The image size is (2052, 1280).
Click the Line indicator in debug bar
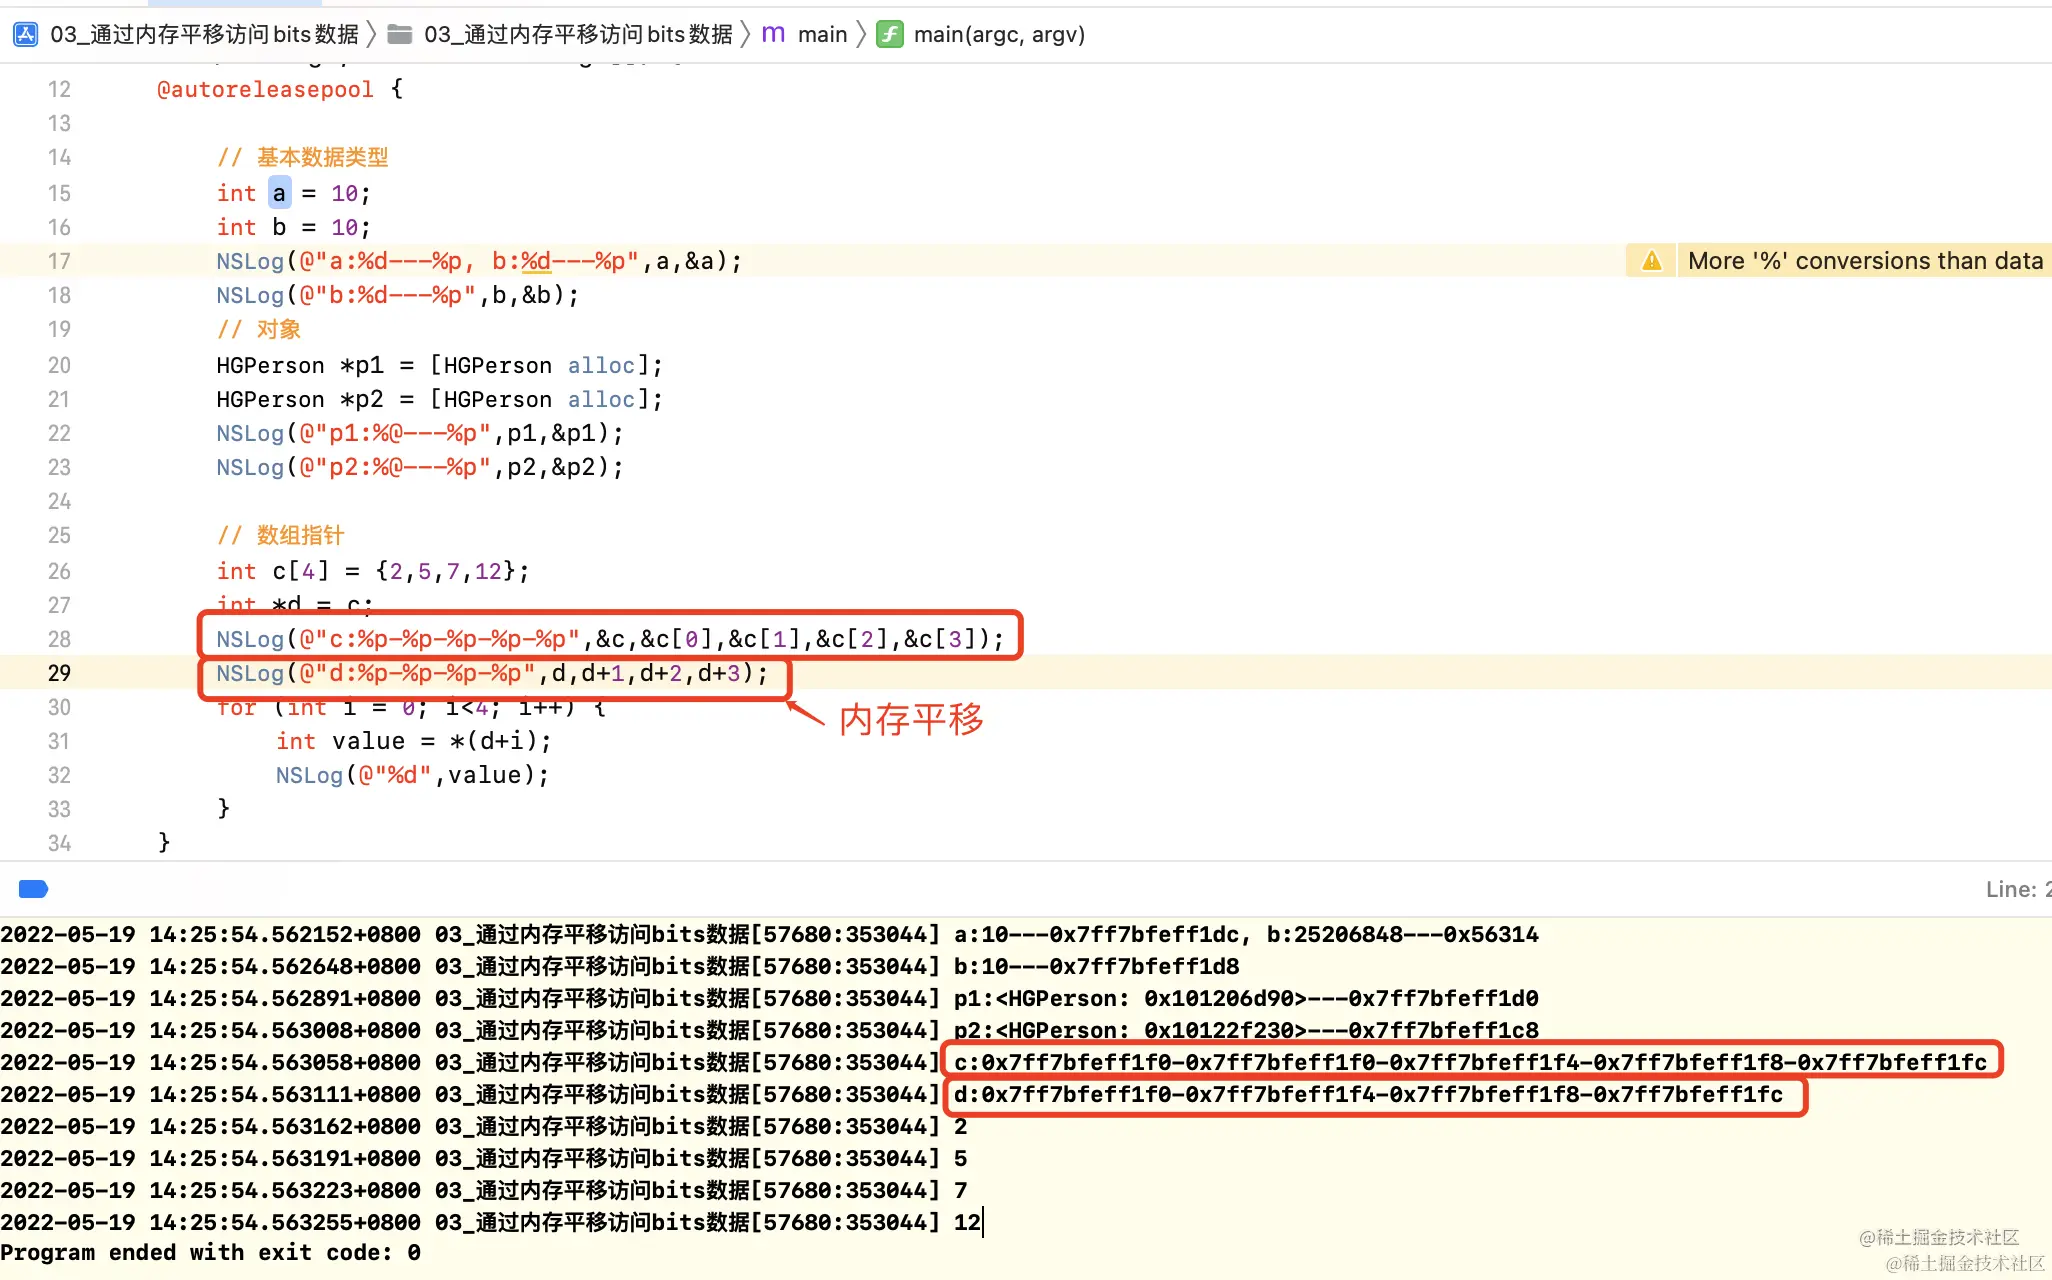tap(2016, 889)
